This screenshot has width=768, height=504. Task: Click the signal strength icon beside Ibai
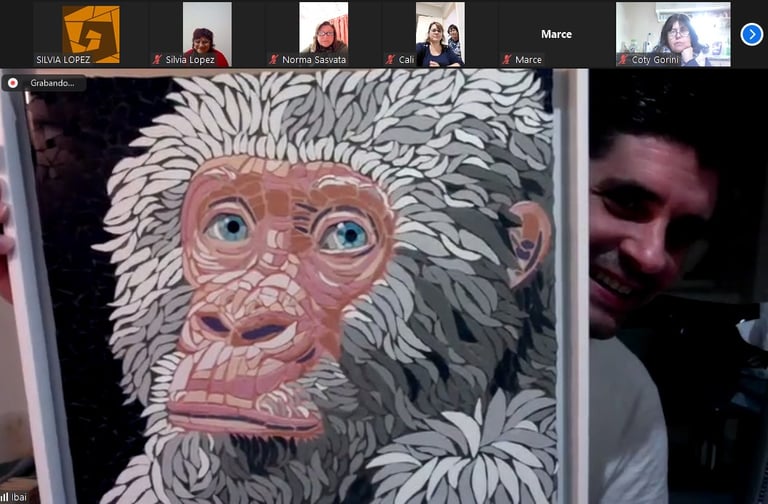click(4, 497)
